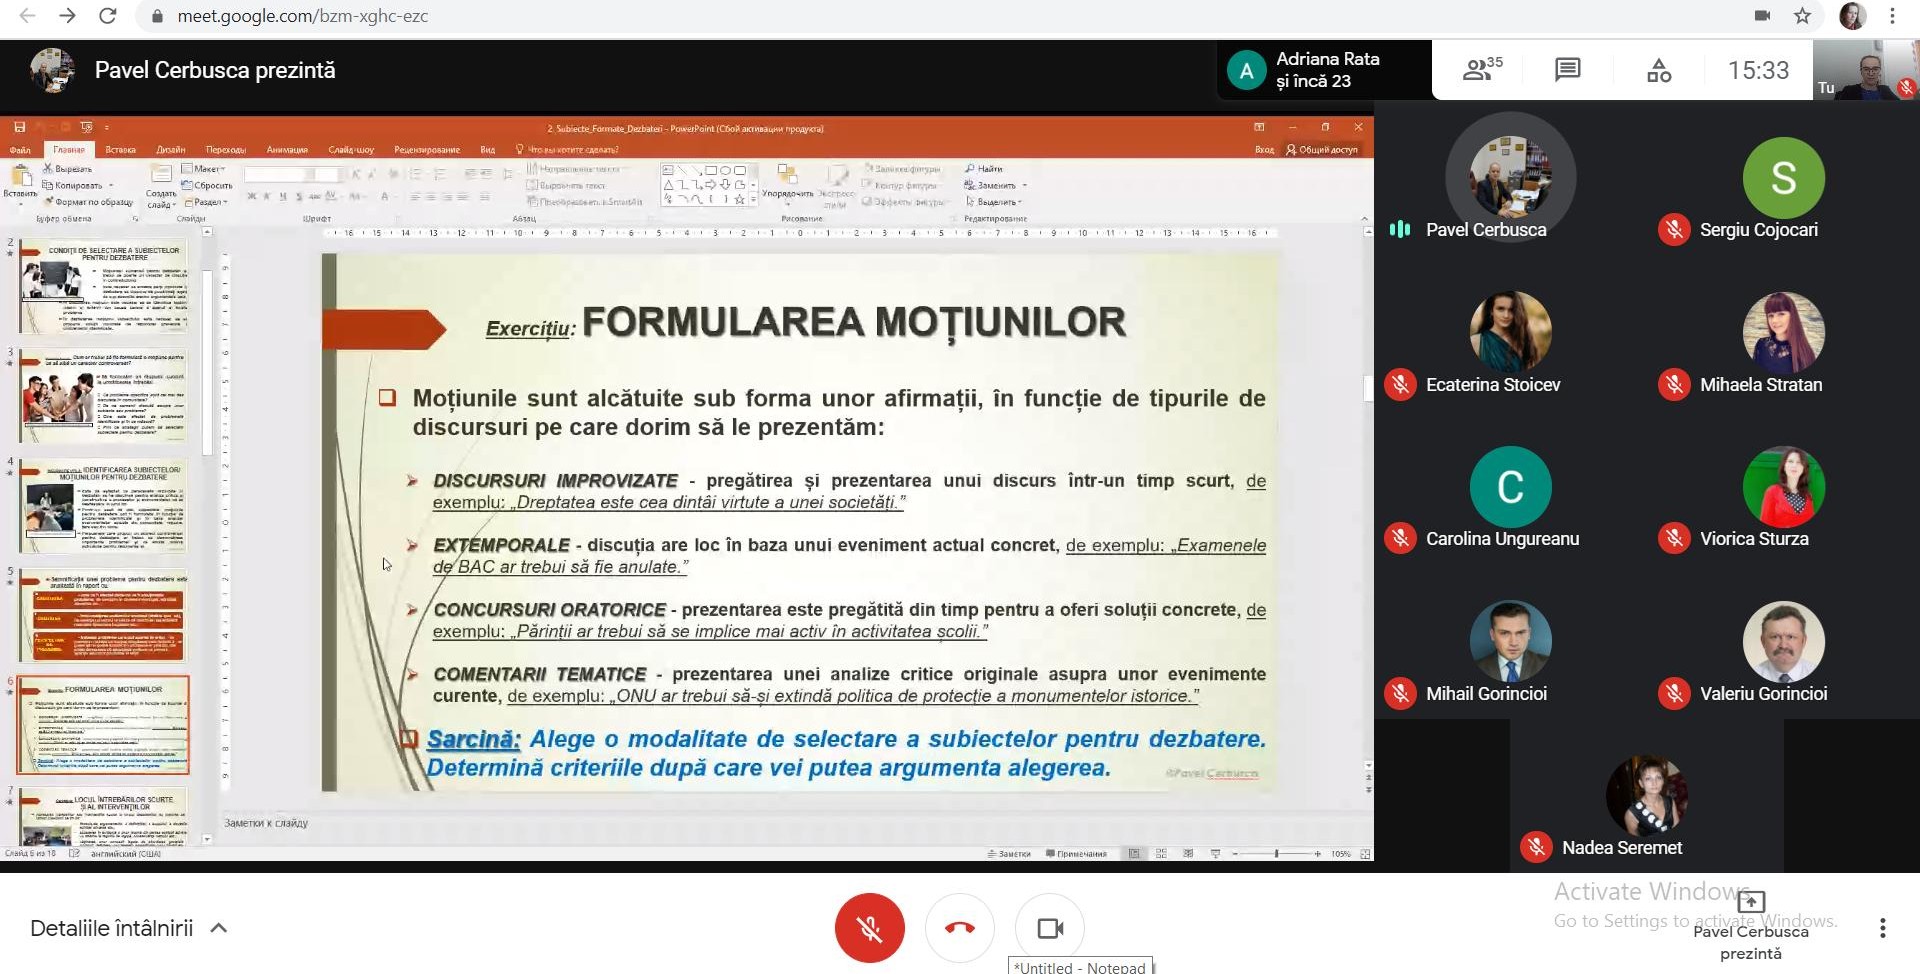Switch to the Дизайн ribbon tab
The height and width of the screenshot is (974, 1920).
point(171,150)
